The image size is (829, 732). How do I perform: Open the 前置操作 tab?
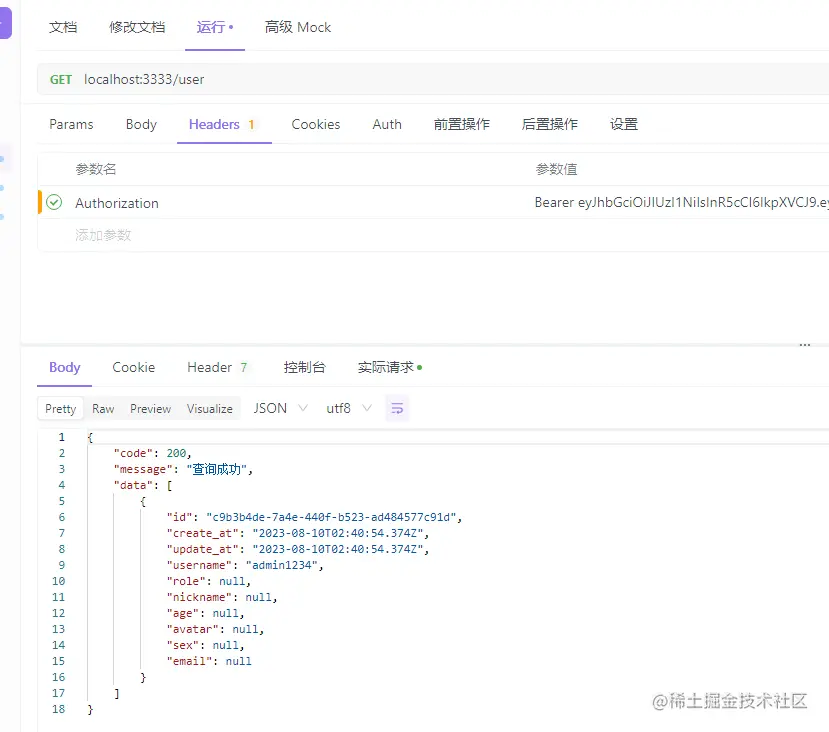click(x=462, y=124)
